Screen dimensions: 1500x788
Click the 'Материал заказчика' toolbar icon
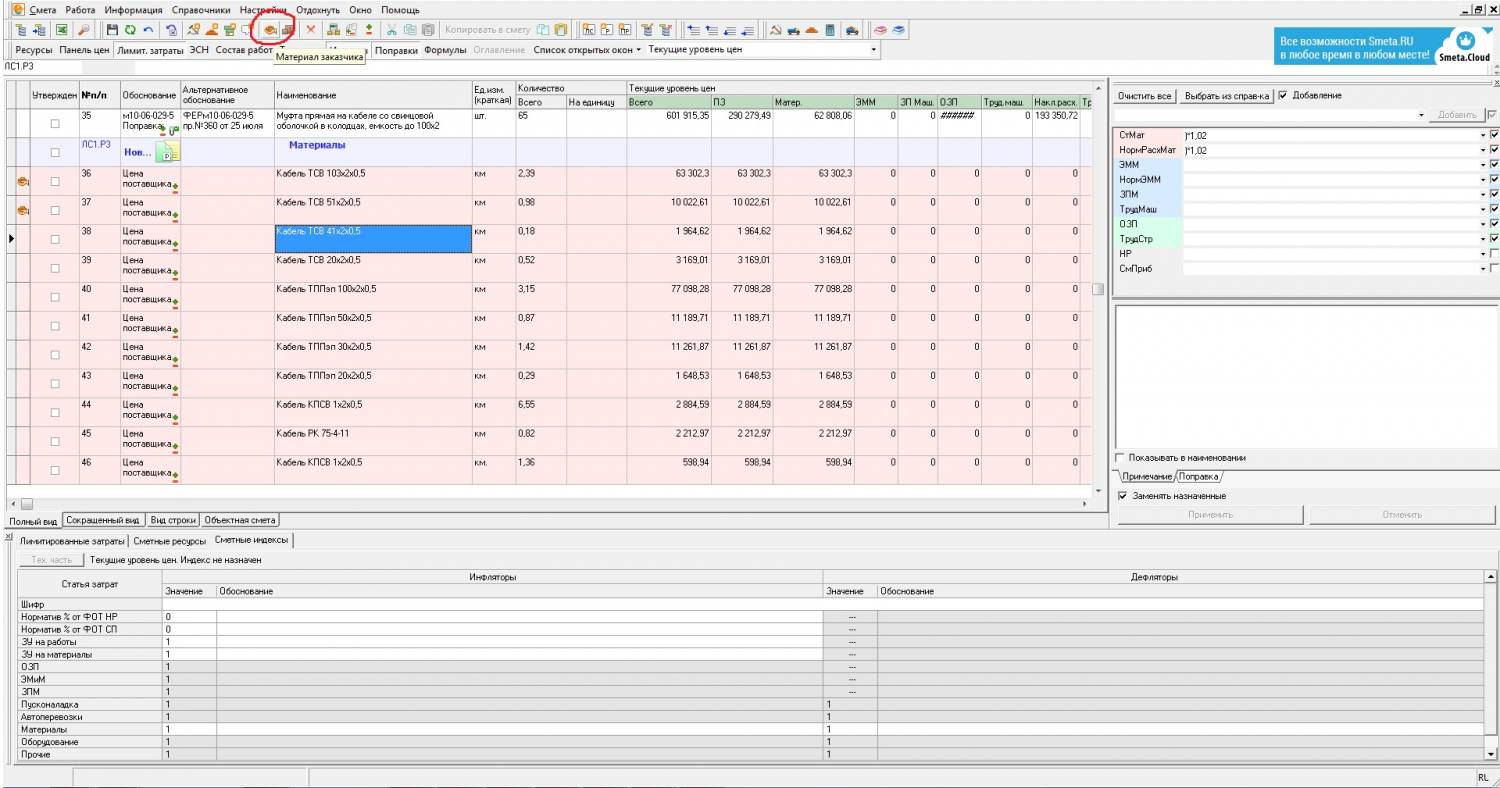(269, 30)
